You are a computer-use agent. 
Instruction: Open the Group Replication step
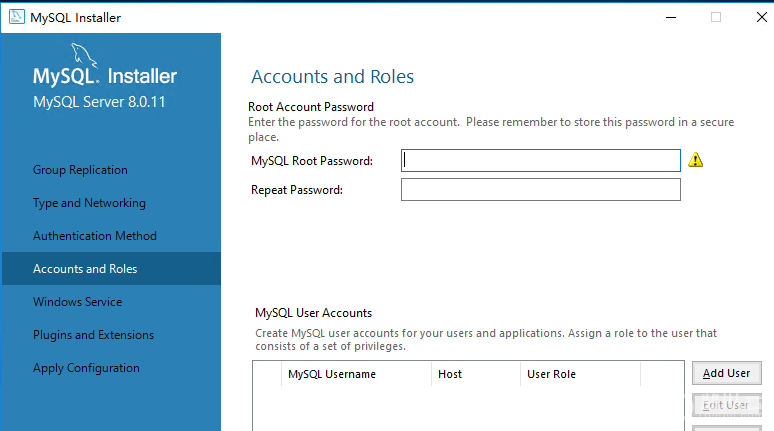[80, 170]
